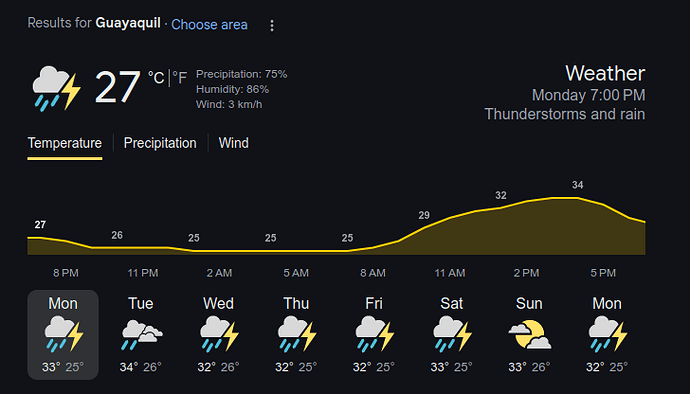Screen dimensions: 690x394
Task: Switch temperature units to °C
Action: [x=156, y=78]
